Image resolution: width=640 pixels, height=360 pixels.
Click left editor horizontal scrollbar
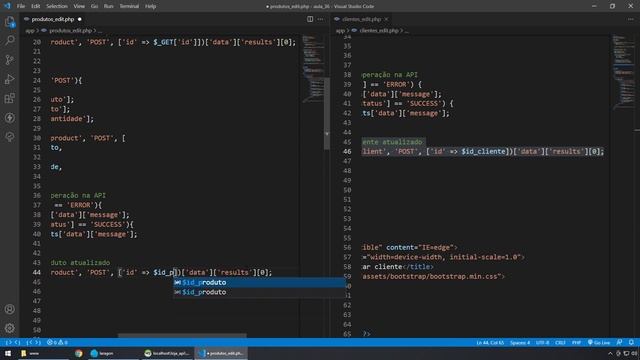182,336
